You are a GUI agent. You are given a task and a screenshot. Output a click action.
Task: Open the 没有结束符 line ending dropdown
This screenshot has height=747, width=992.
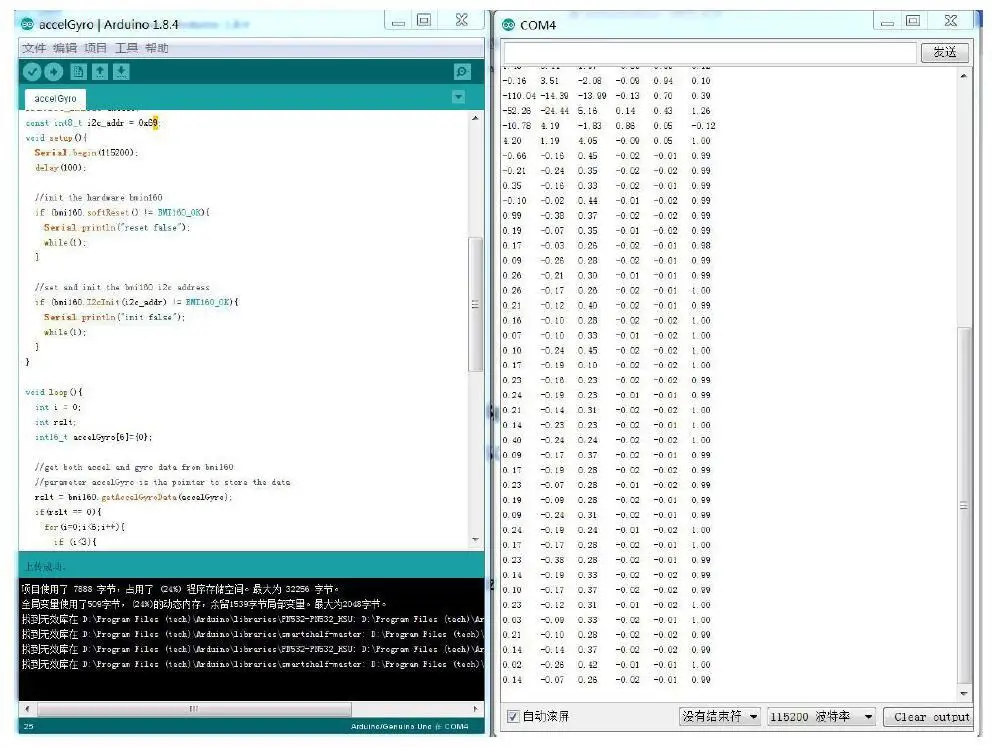719,717
